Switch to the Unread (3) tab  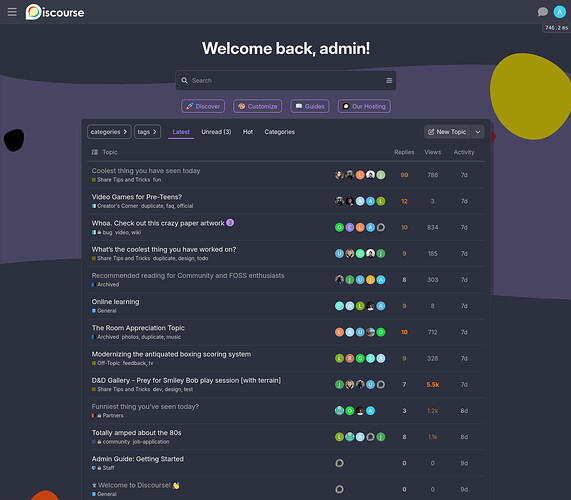(216, 132)
